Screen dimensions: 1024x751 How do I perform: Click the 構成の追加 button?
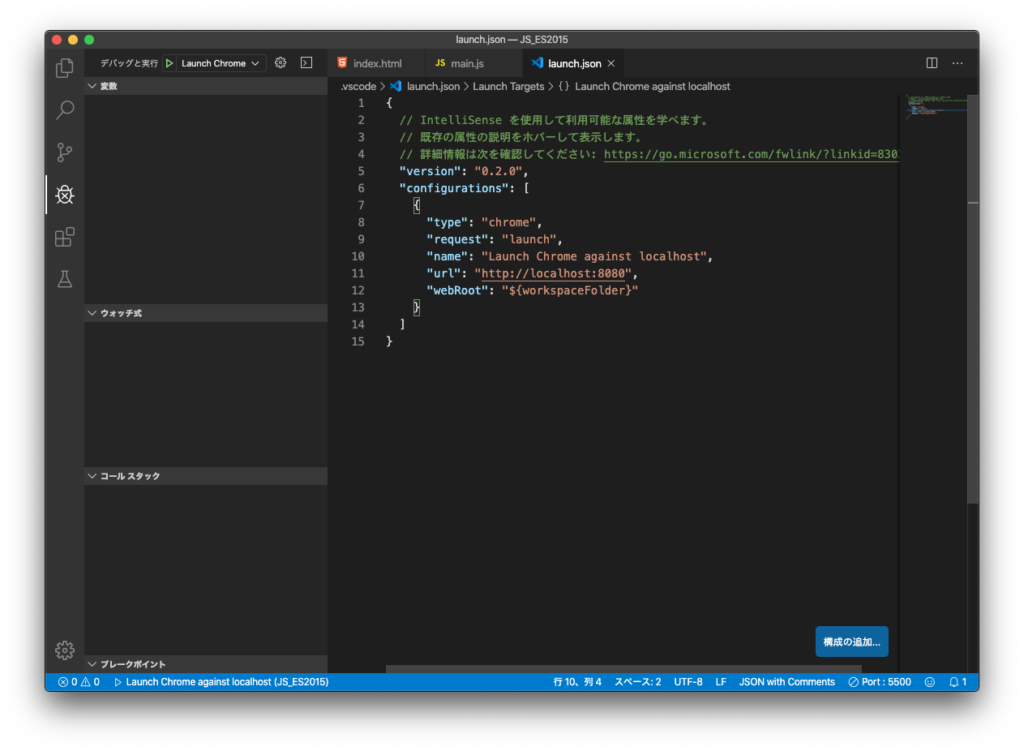[851, 641]
